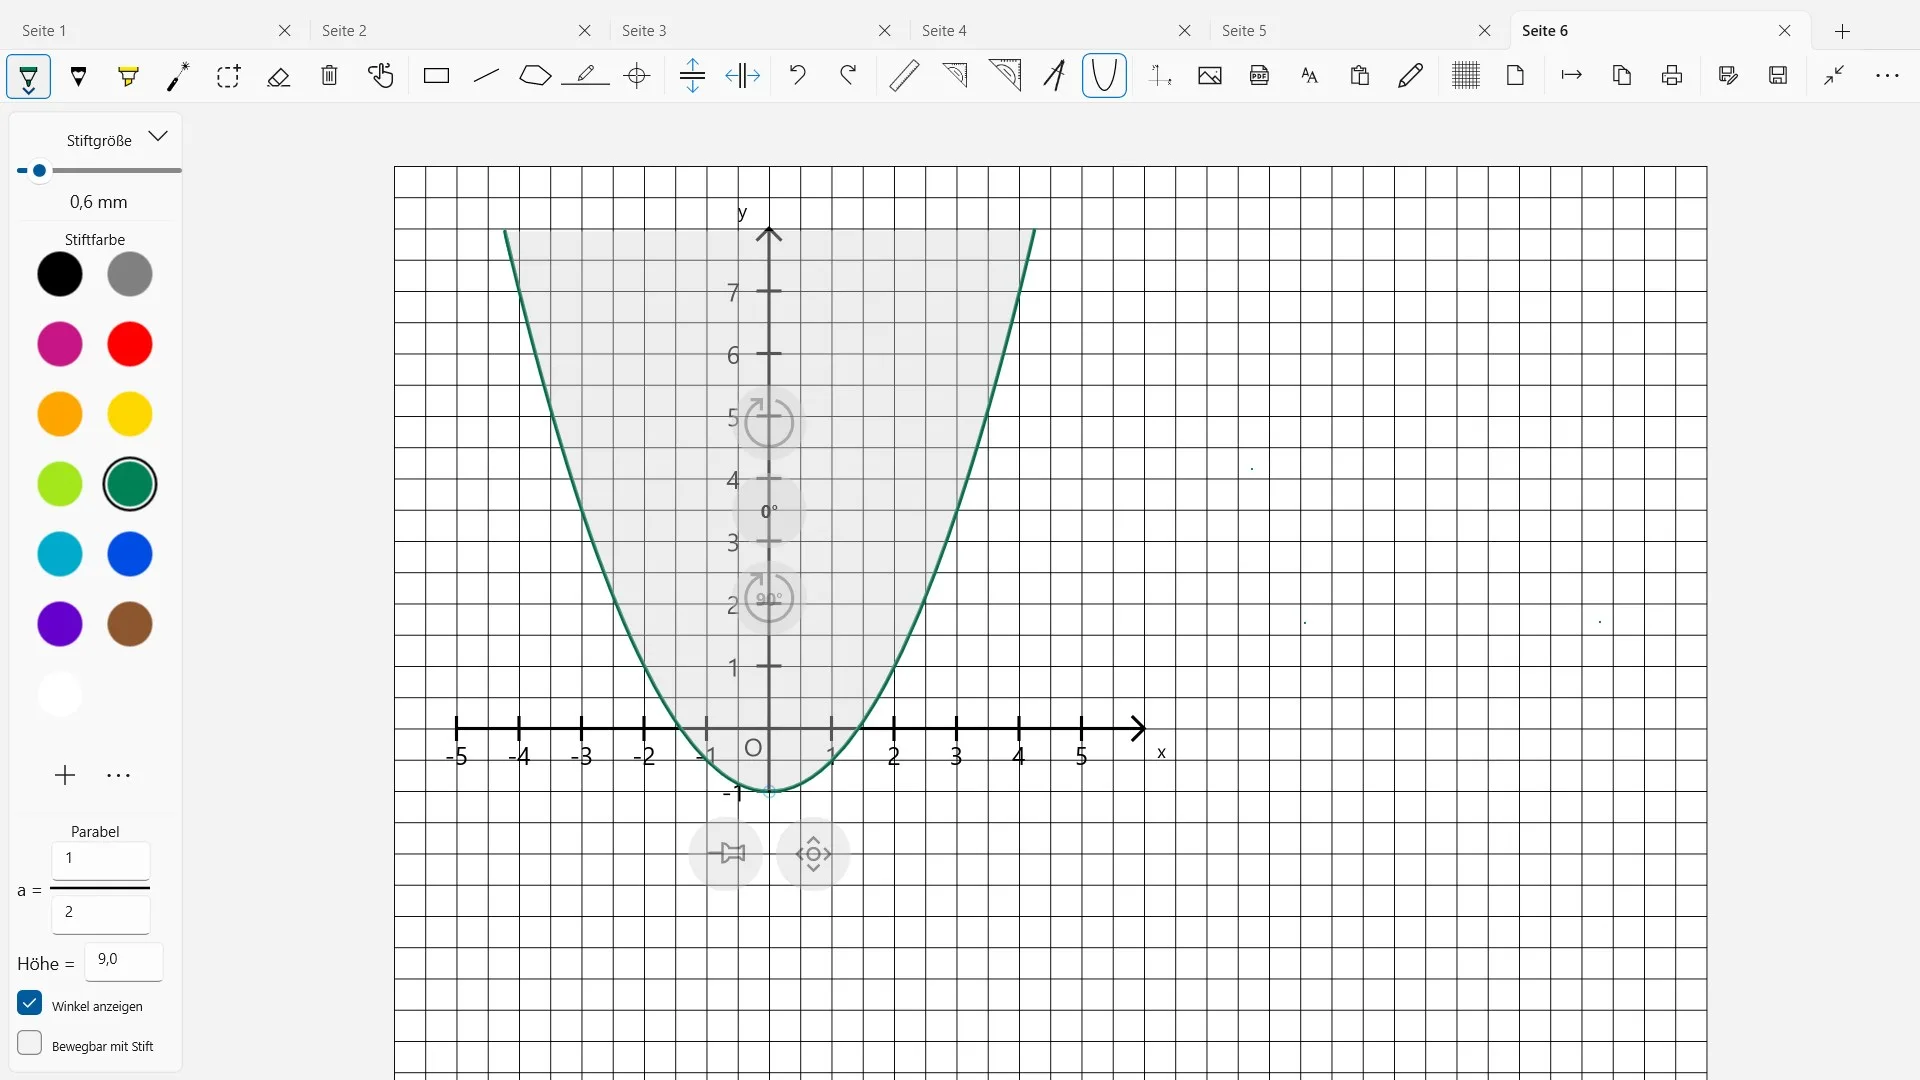The height and width of the screenshot is (1080, 1920).
Task: Edit the parabola denominator field
Action: pyautogui.click(x=101, y=914)
